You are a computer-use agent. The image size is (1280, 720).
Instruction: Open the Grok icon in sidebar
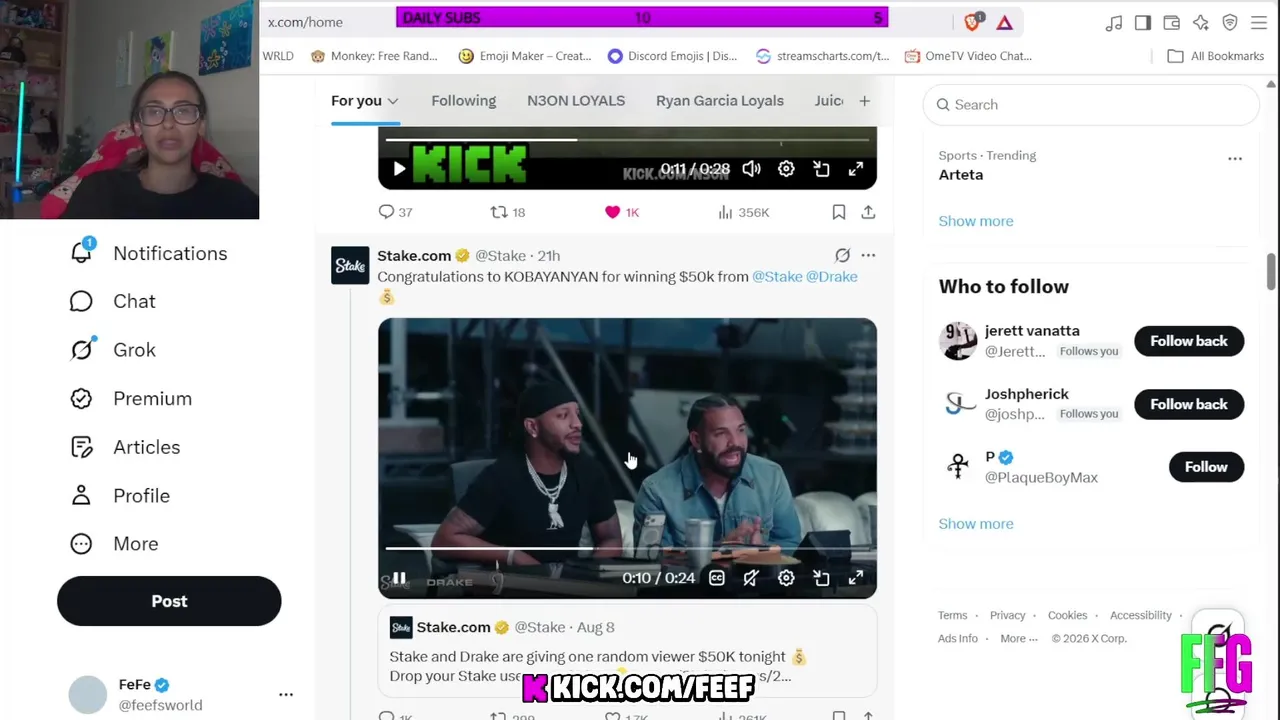(82, 349)
